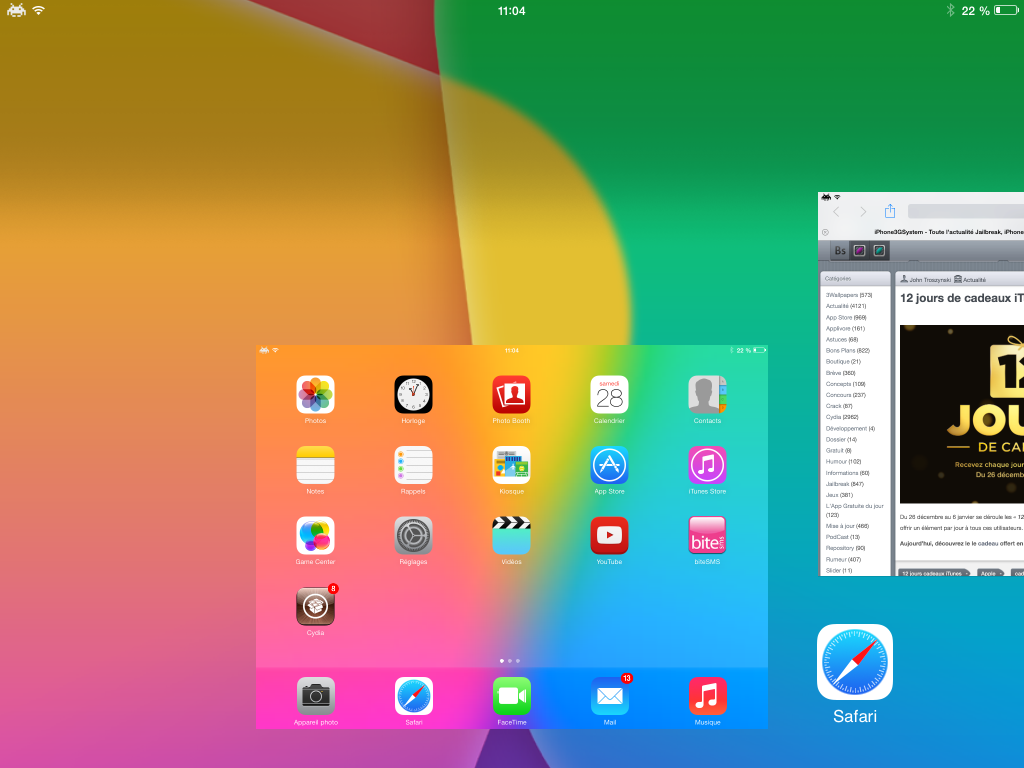The height and width of the screenshot is (768, 1024).
Task: Open the iTunes Store icon
Action: pyautogui.click(x=707, y=465)
